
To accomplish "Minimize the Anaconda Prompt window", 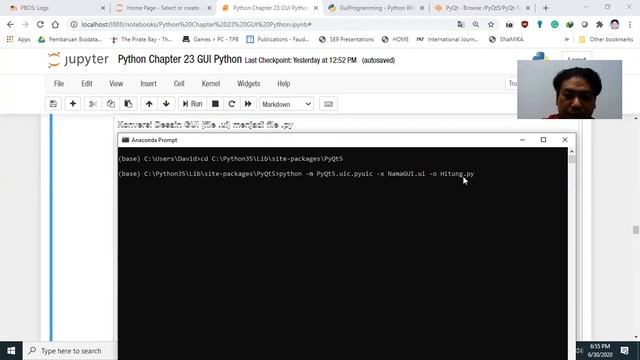I will click(x=522, y=140).
